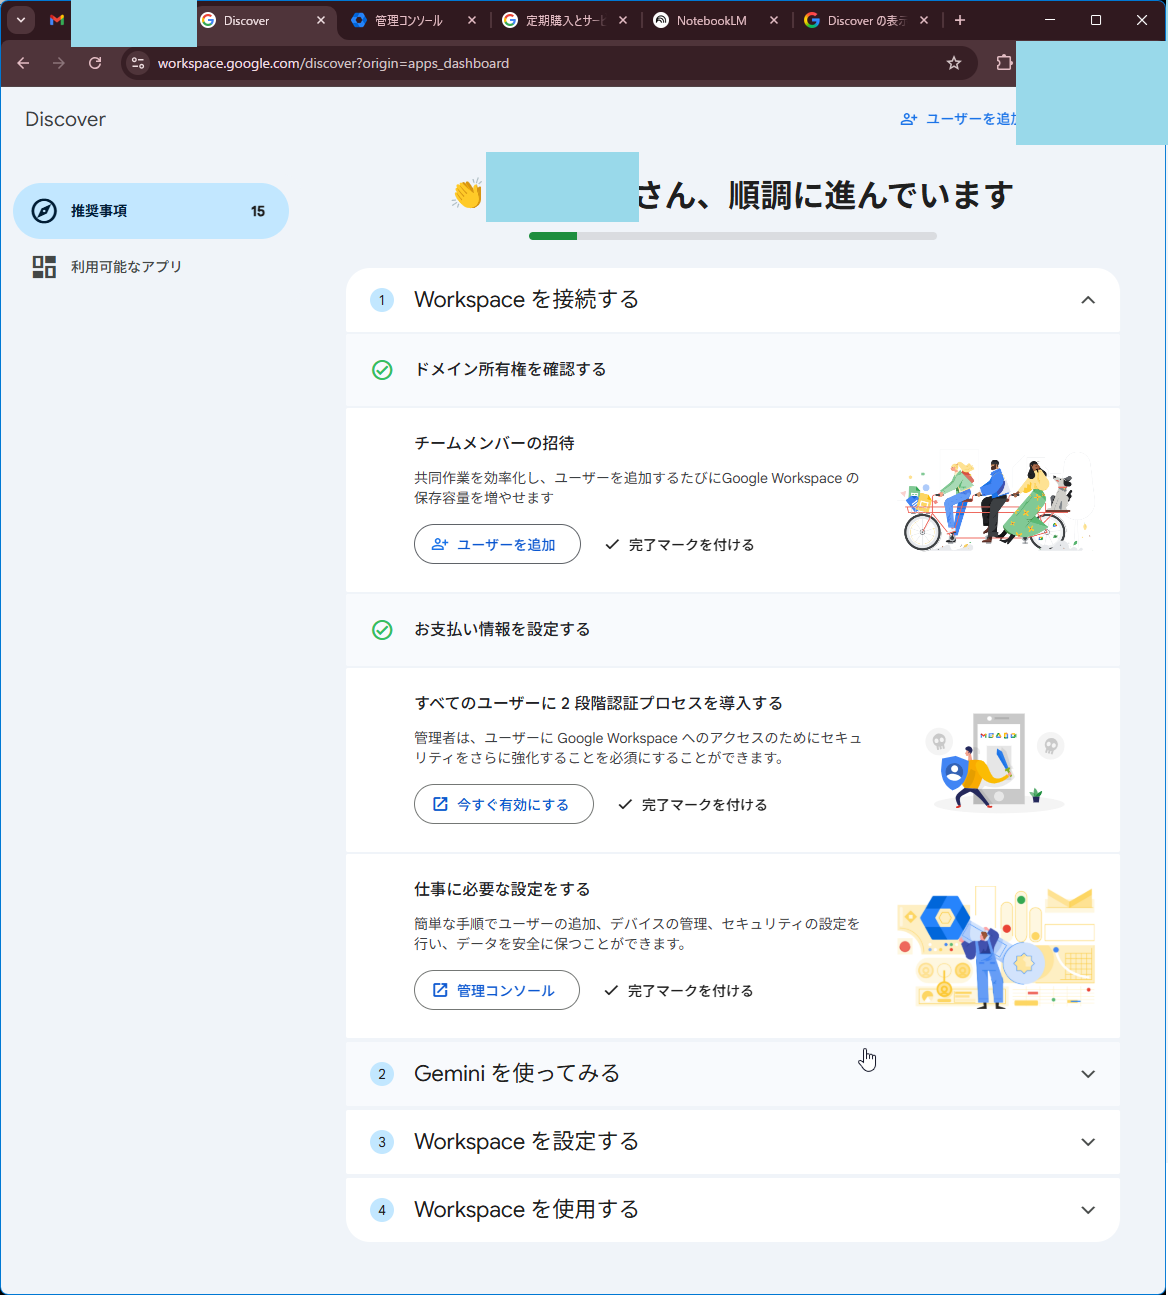Select 利用可能なアプリ in the sidebar
The width and height of the screenshot is (1168, 1295).
[x=126, y=267]
